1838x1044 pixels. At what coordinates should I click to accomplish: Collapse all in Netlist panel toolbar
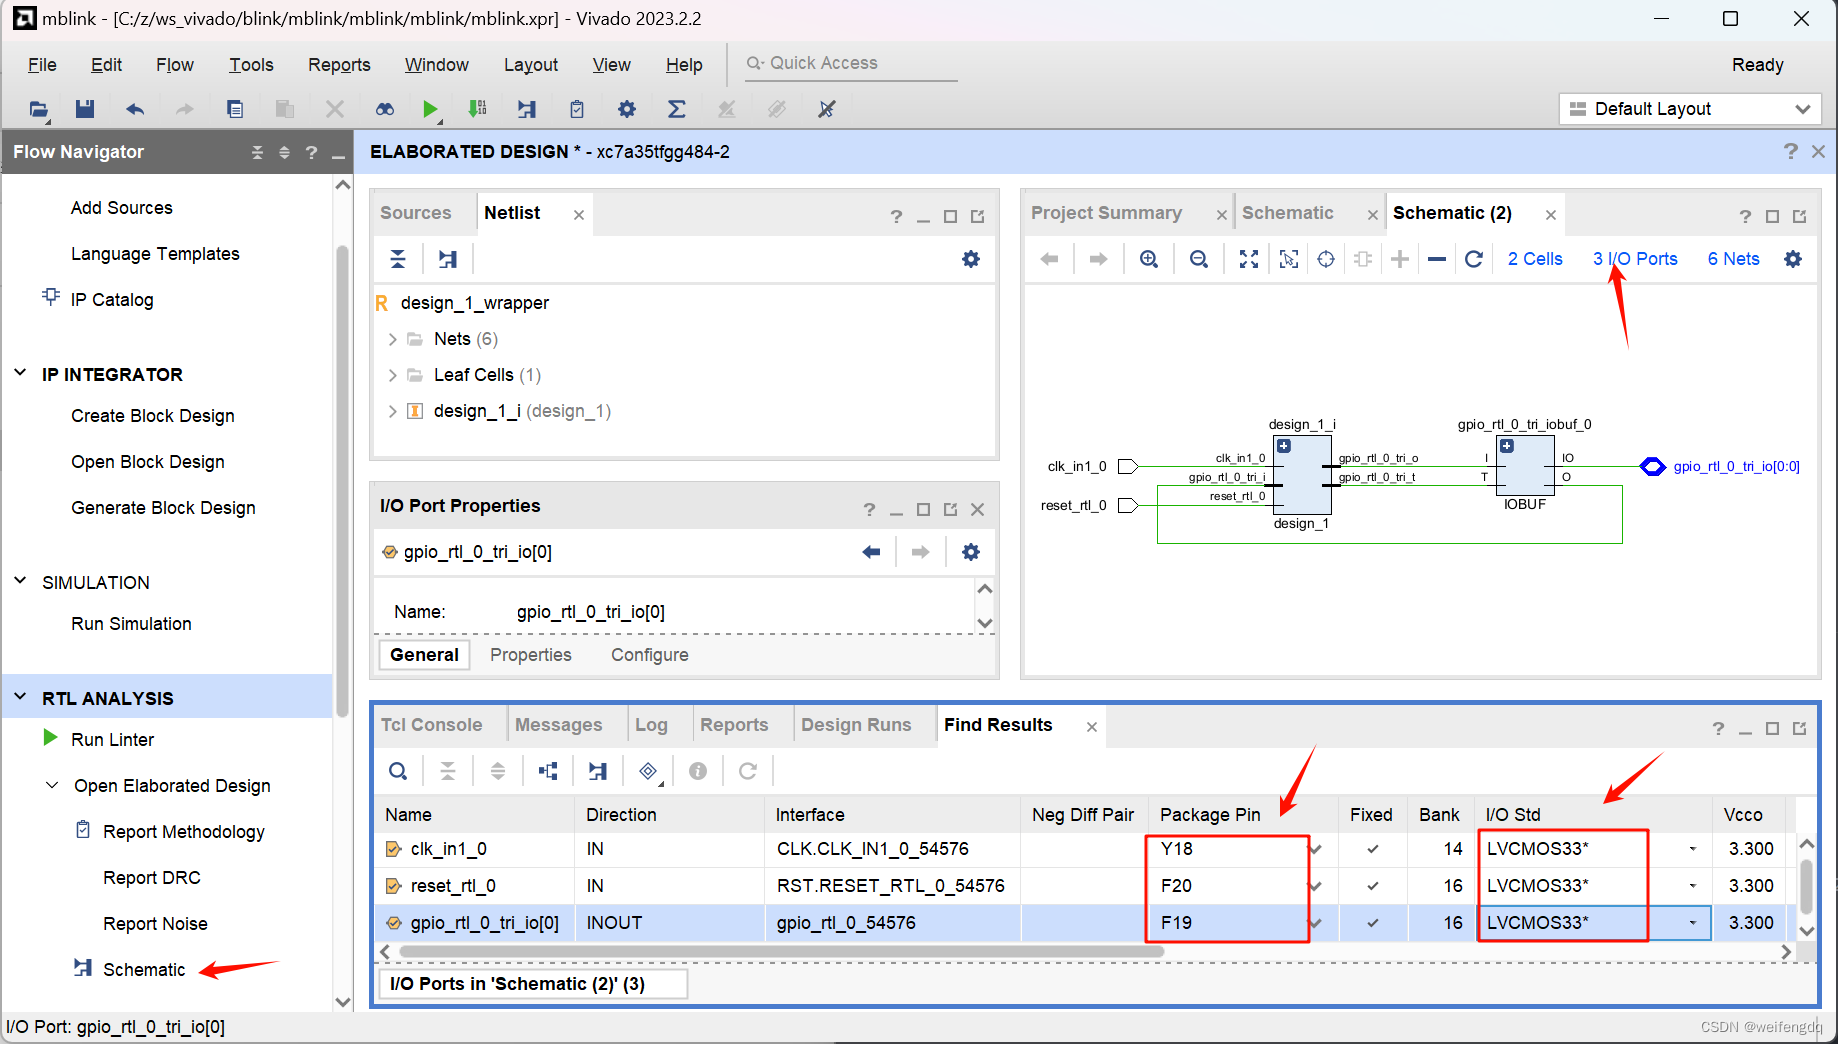pyautogui.click(x=398, y=259)
